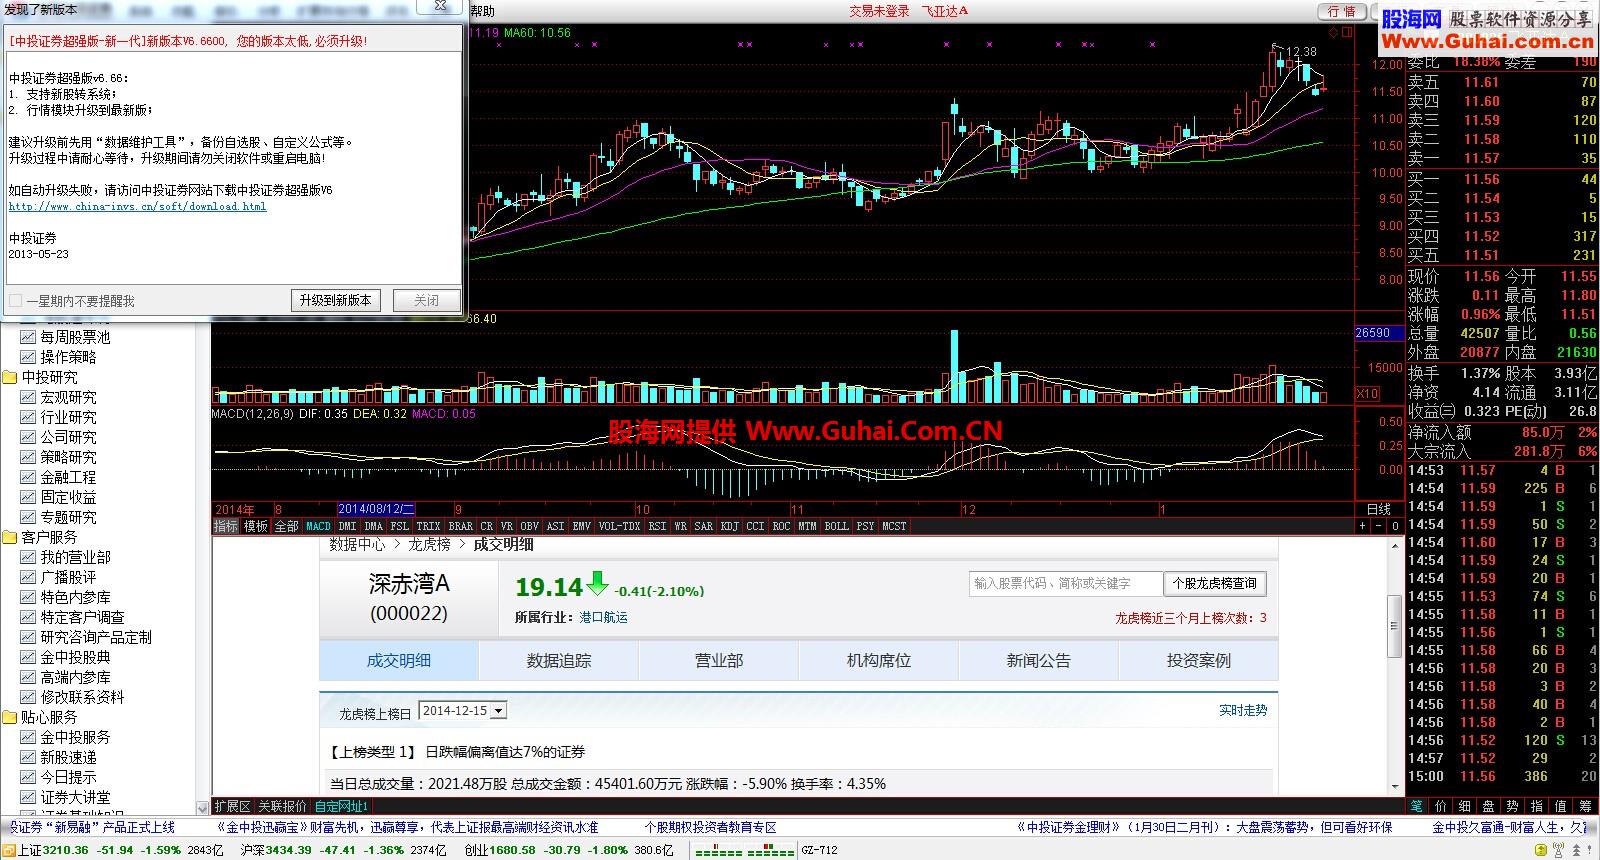Open 新股速递 item
Viewport: 1600px width, 860px height.
tap(68, 757)
